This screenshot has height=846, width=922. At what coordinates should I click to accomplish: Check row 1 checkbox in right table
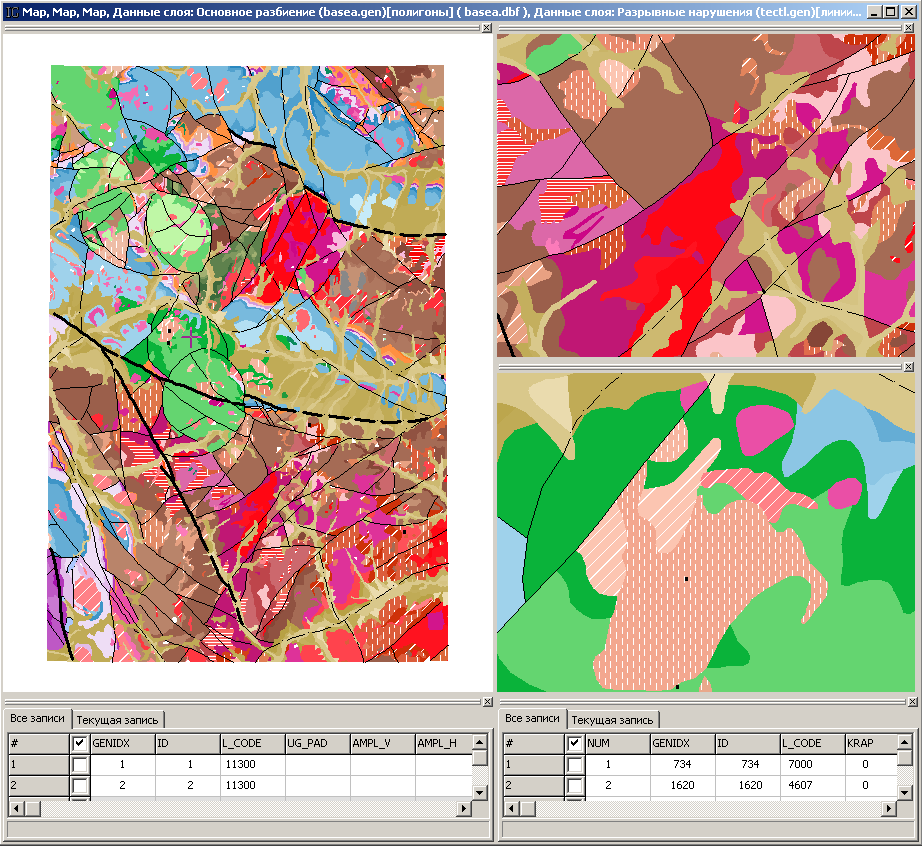tap(574, 765)
